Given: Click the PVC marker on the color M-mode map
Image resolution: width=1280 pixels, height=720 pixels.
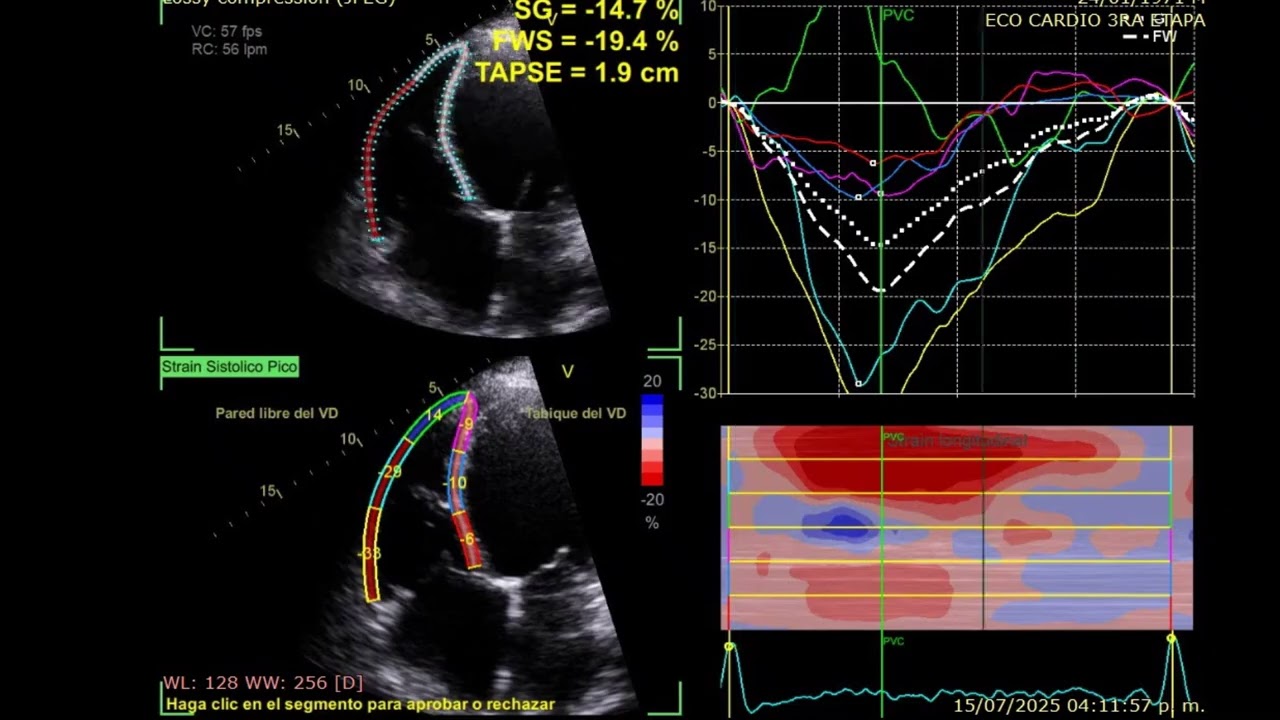Looking at the screenshot, I should pos(893,437).
